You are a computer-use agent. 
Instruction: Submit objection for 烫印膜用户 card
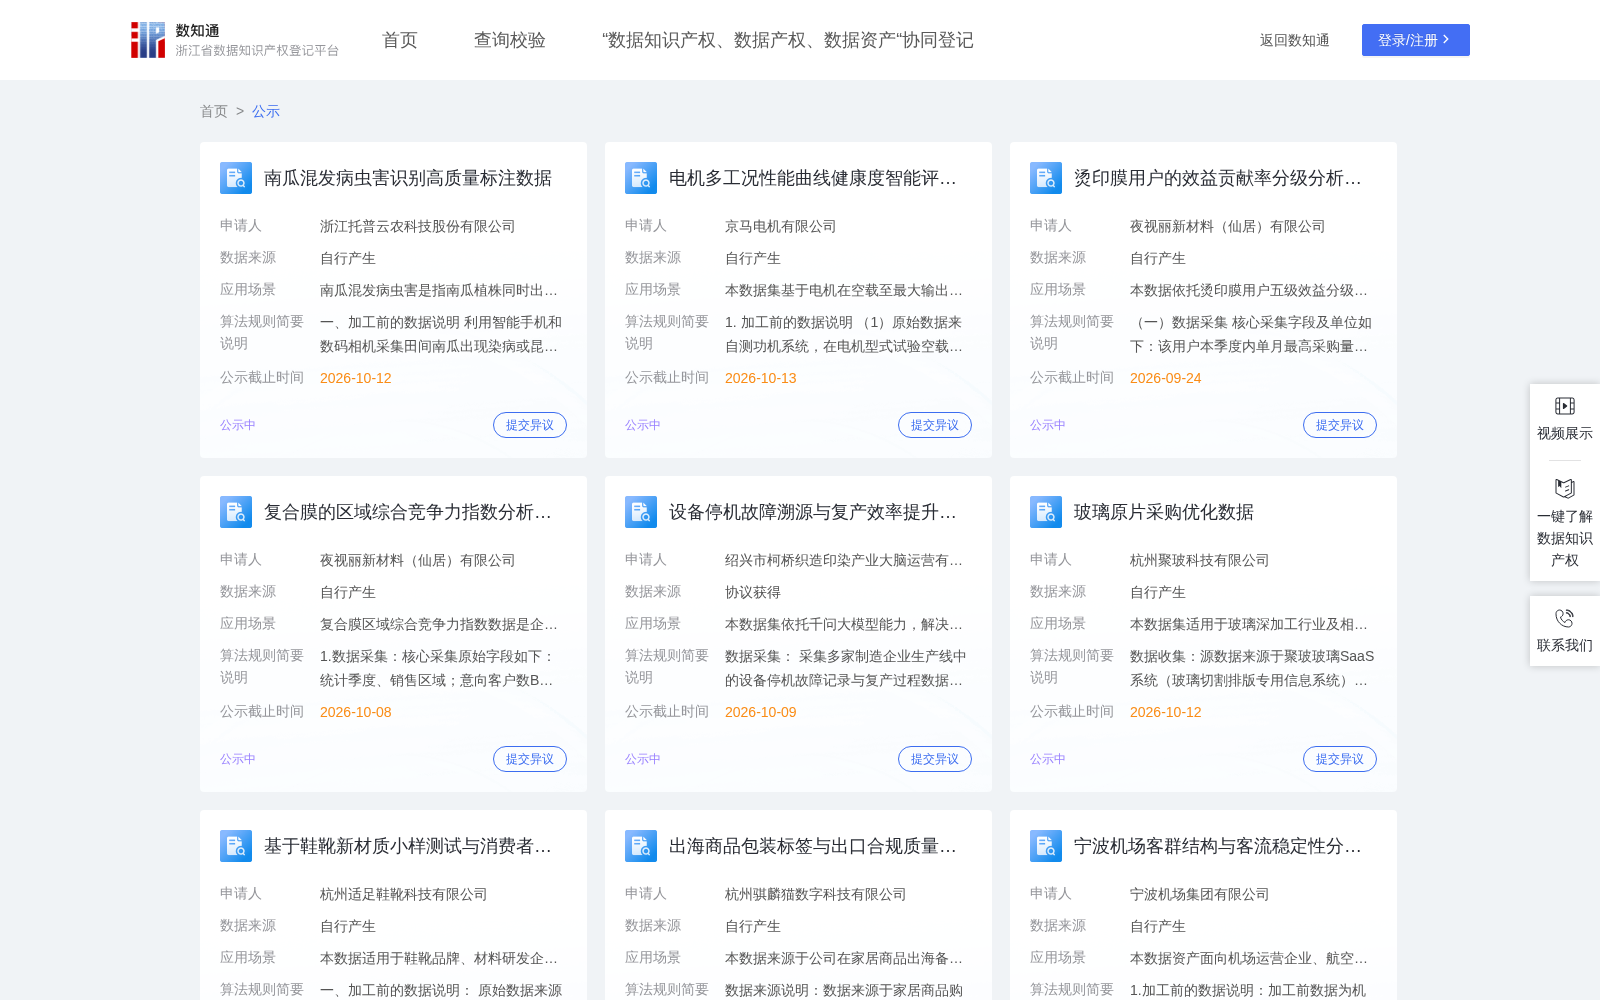pyautogui.click(x=1340, y=425)
